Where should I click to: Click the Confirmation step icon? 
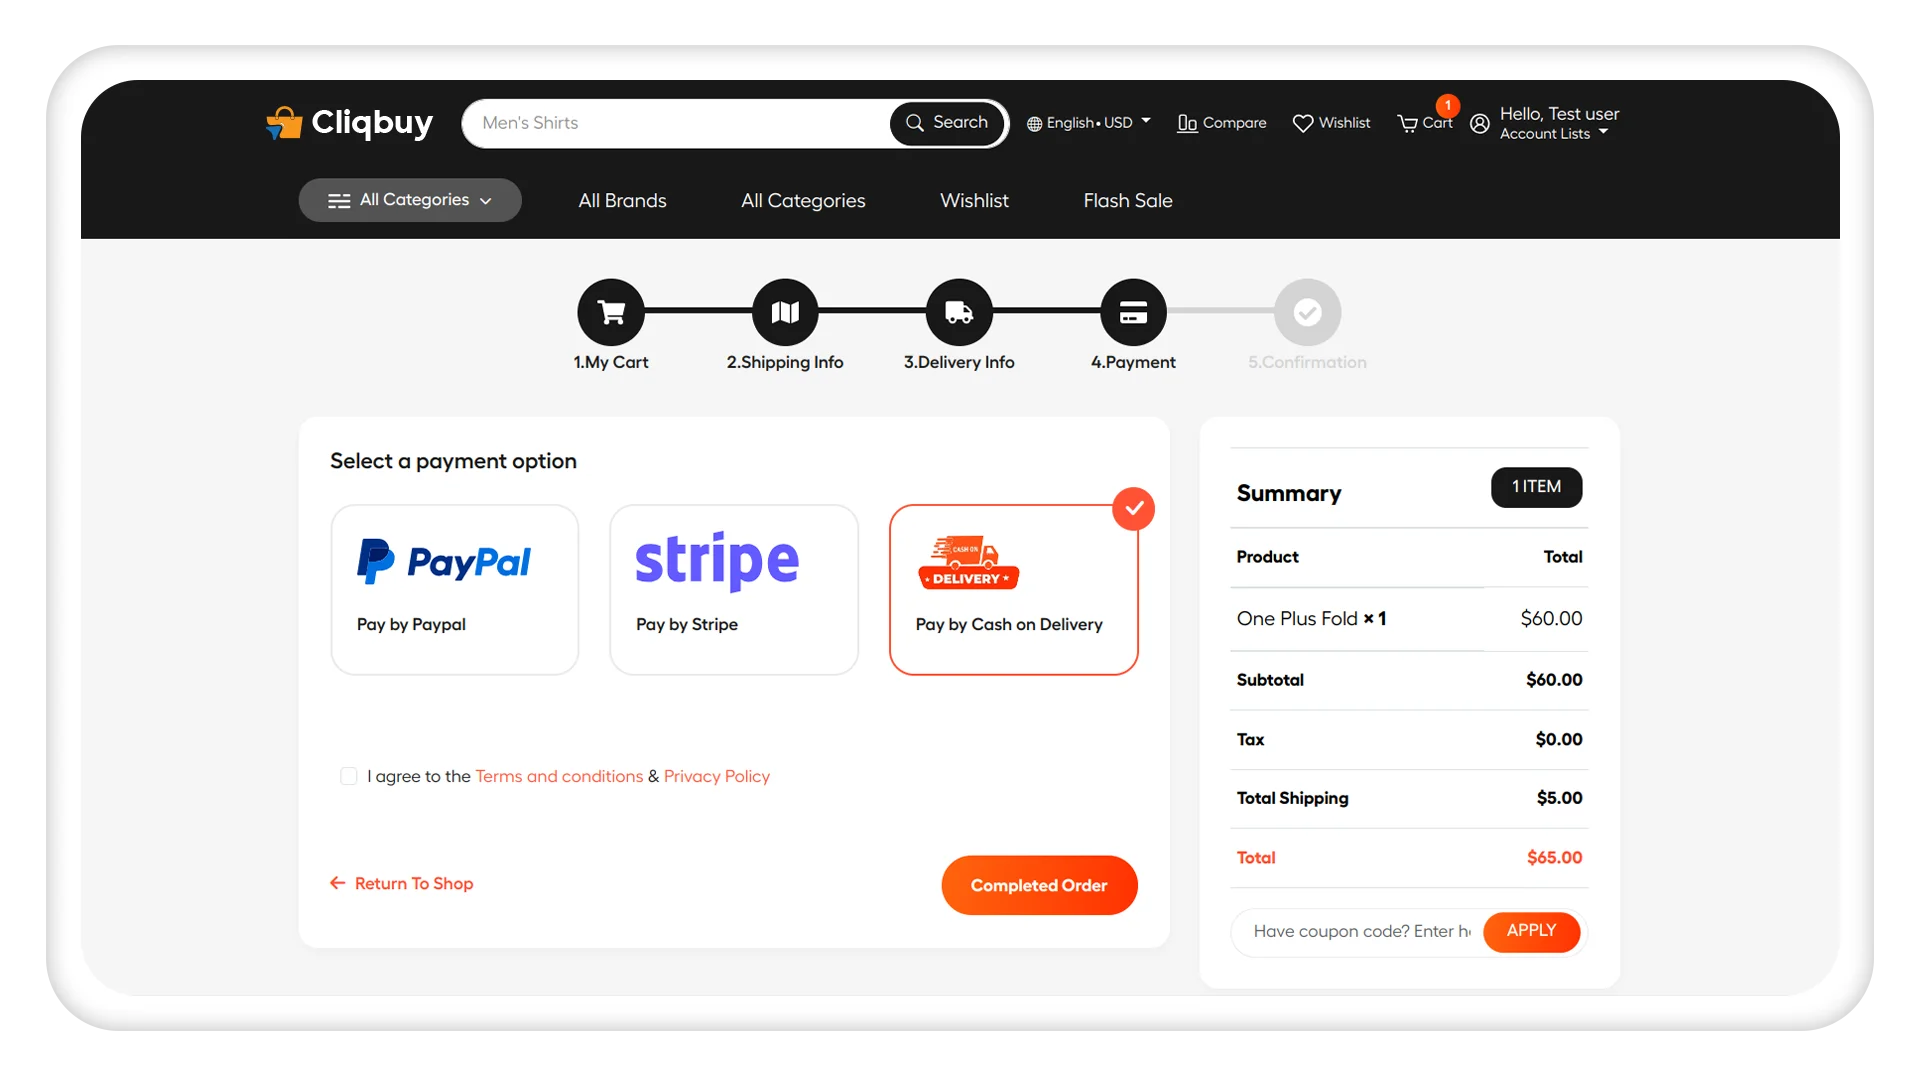[1304, 313]
